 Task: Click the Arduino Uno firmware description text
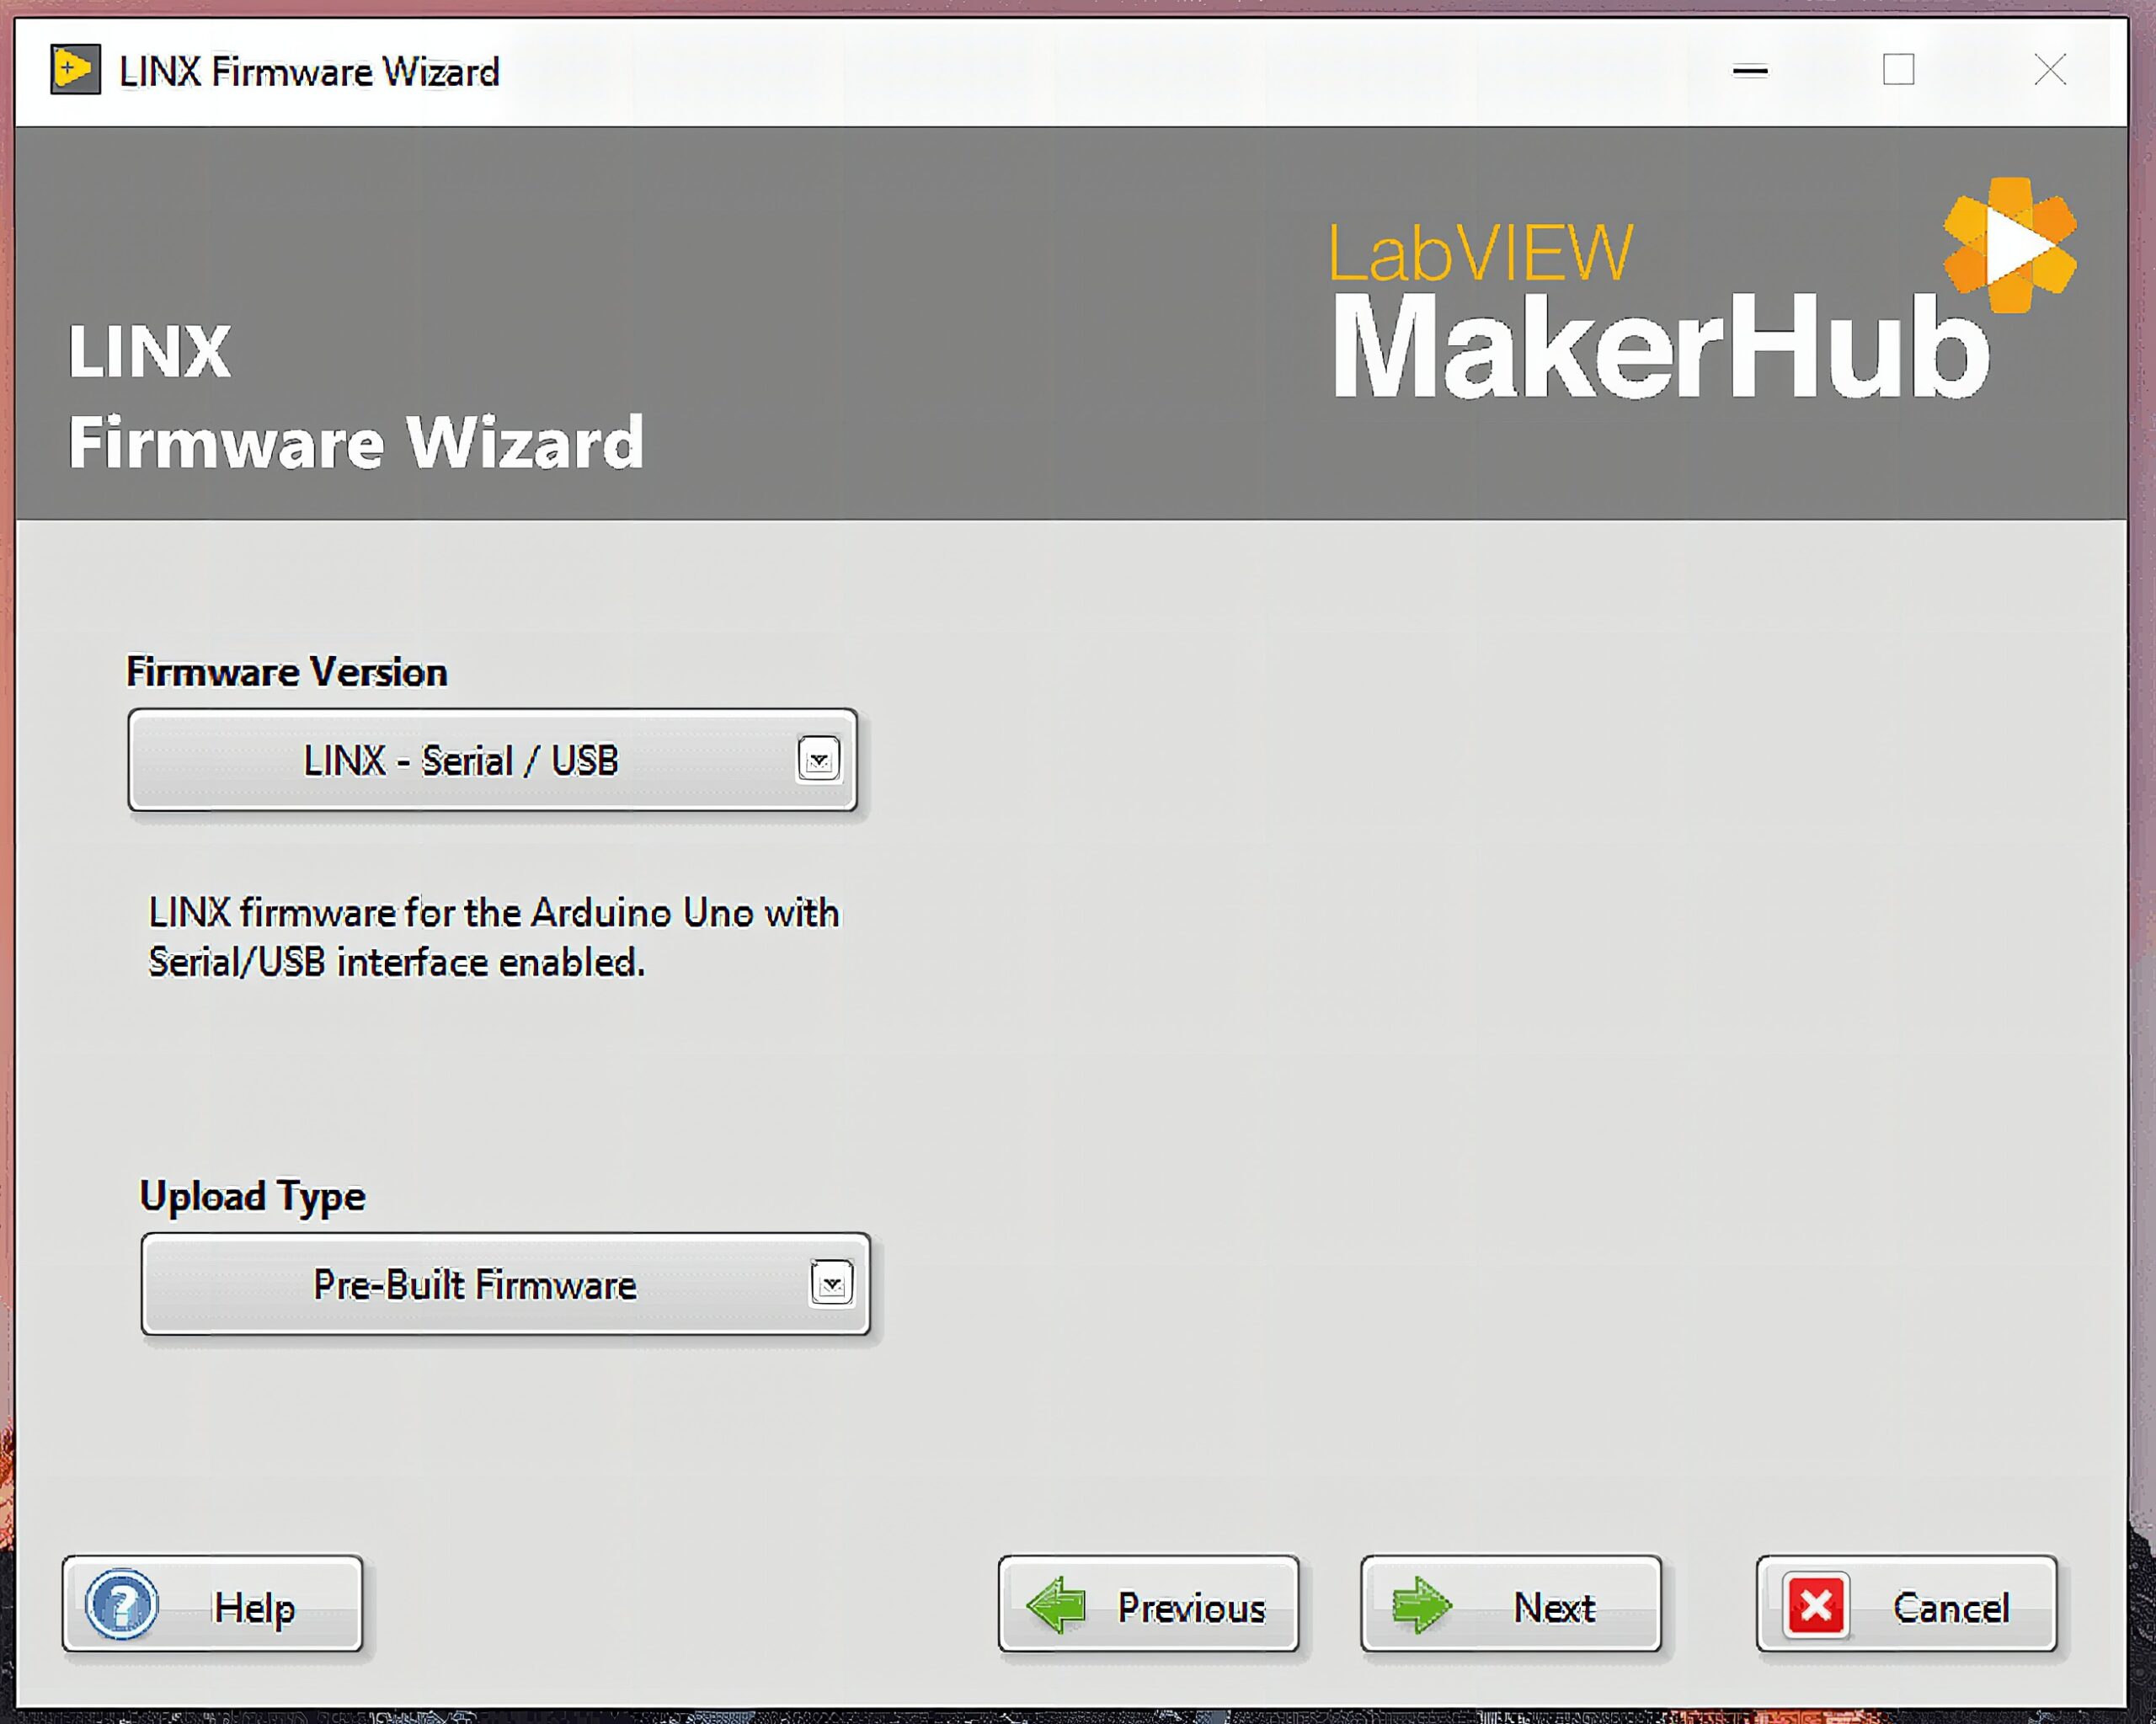(x=494, y=937)
